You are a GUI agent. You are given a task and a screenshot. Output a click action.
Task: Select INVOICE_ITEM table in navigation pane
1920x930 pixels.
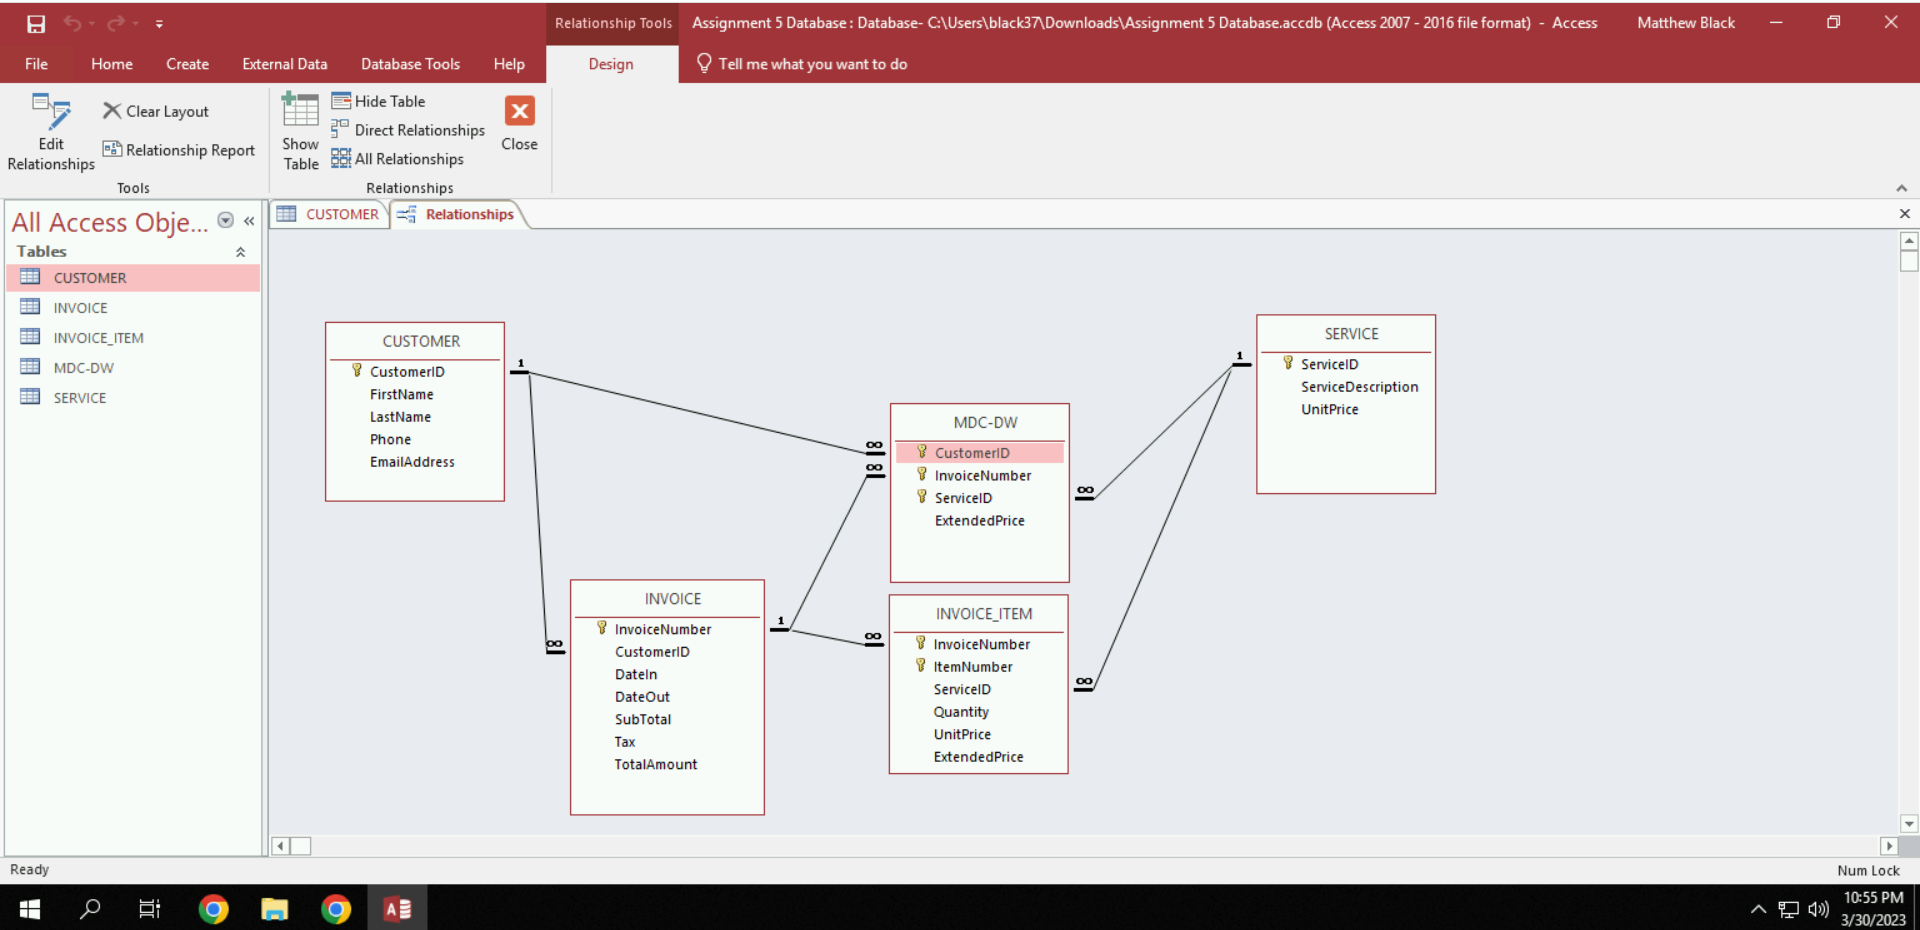133,338
